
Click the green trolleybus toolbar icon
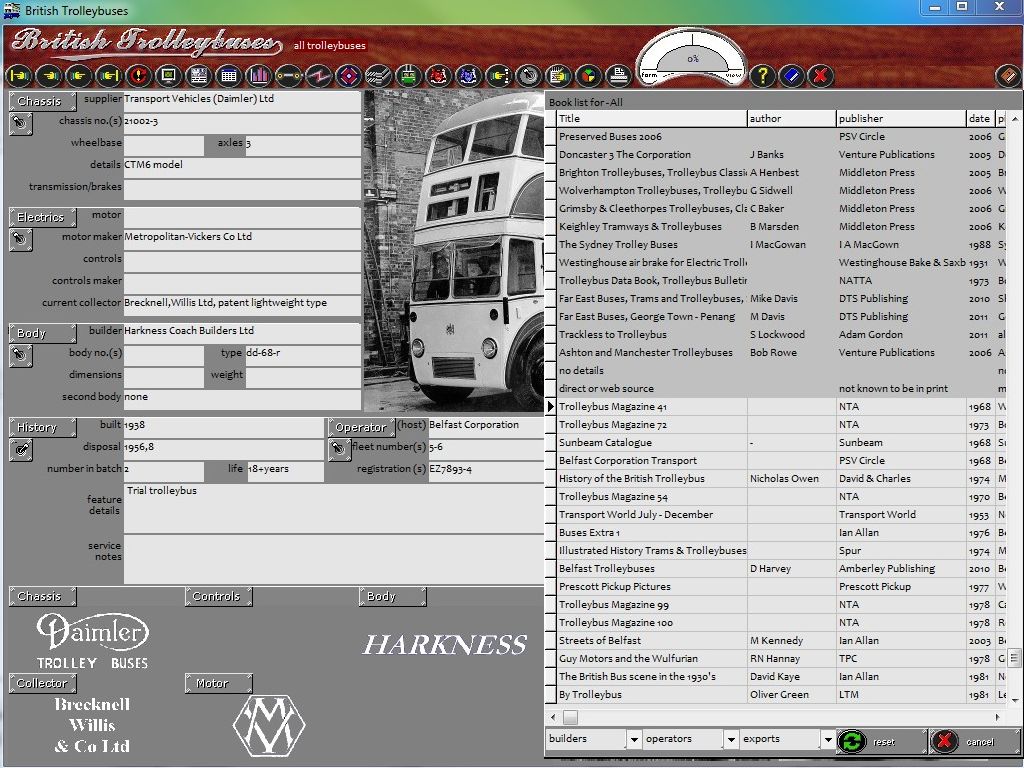coord(408,75)
